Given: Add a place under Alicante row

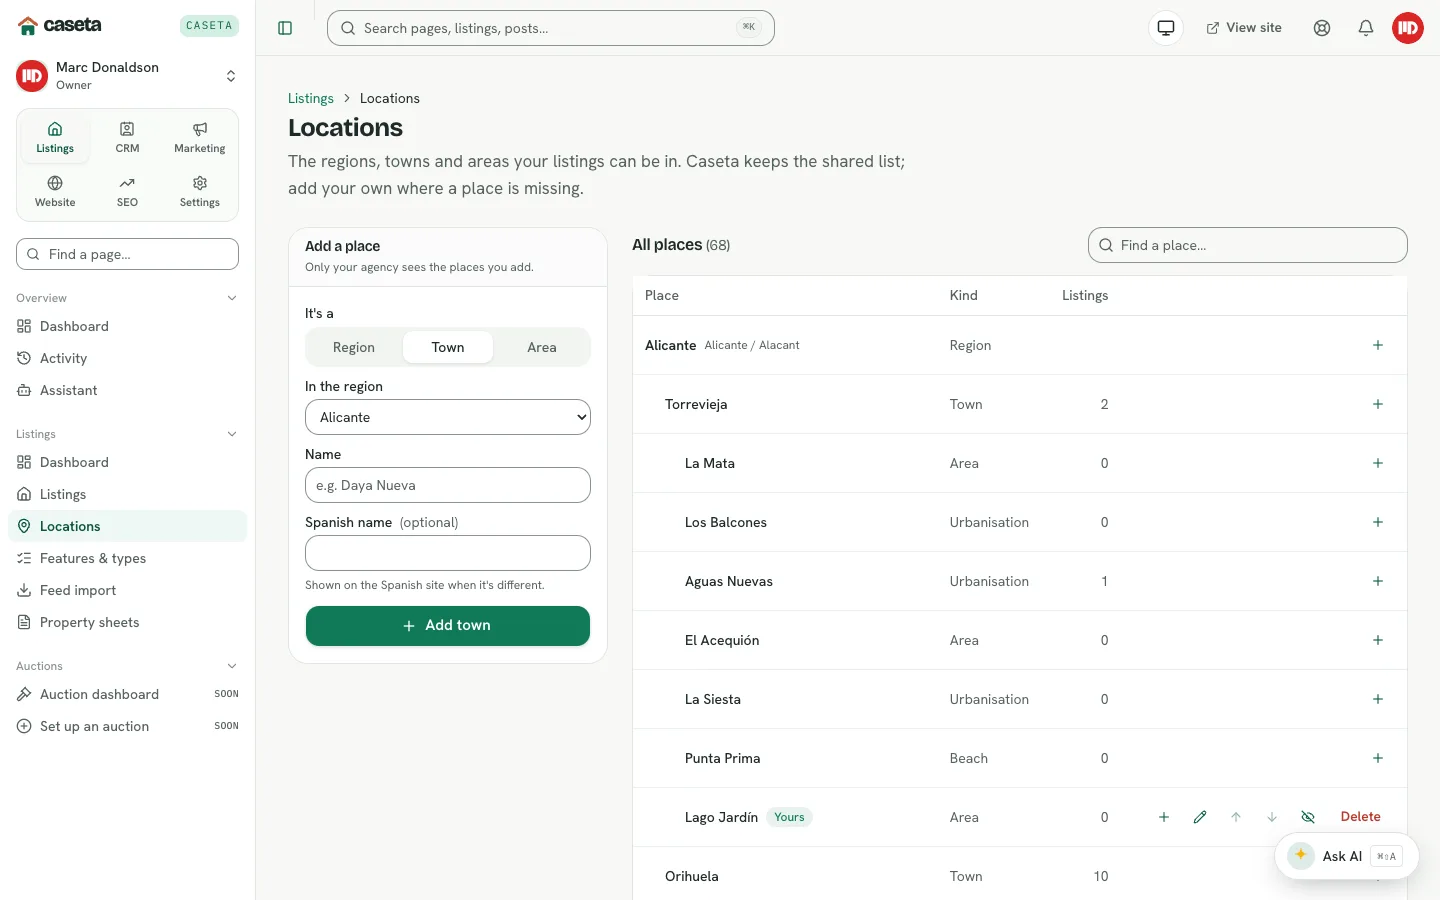Looking at the screenshot, I should (x=1378, y=345).
